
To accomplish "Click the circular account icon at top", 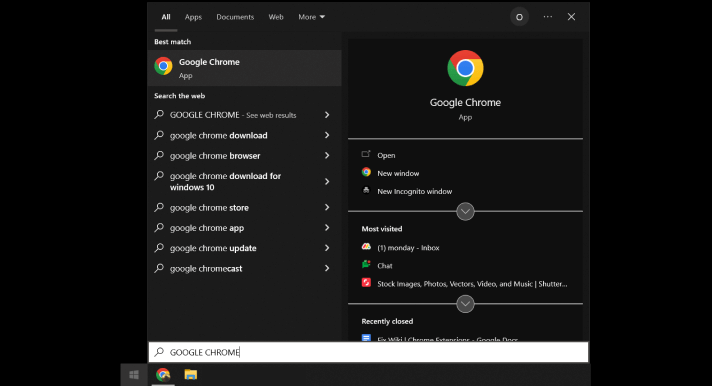I will click(519, 17).
